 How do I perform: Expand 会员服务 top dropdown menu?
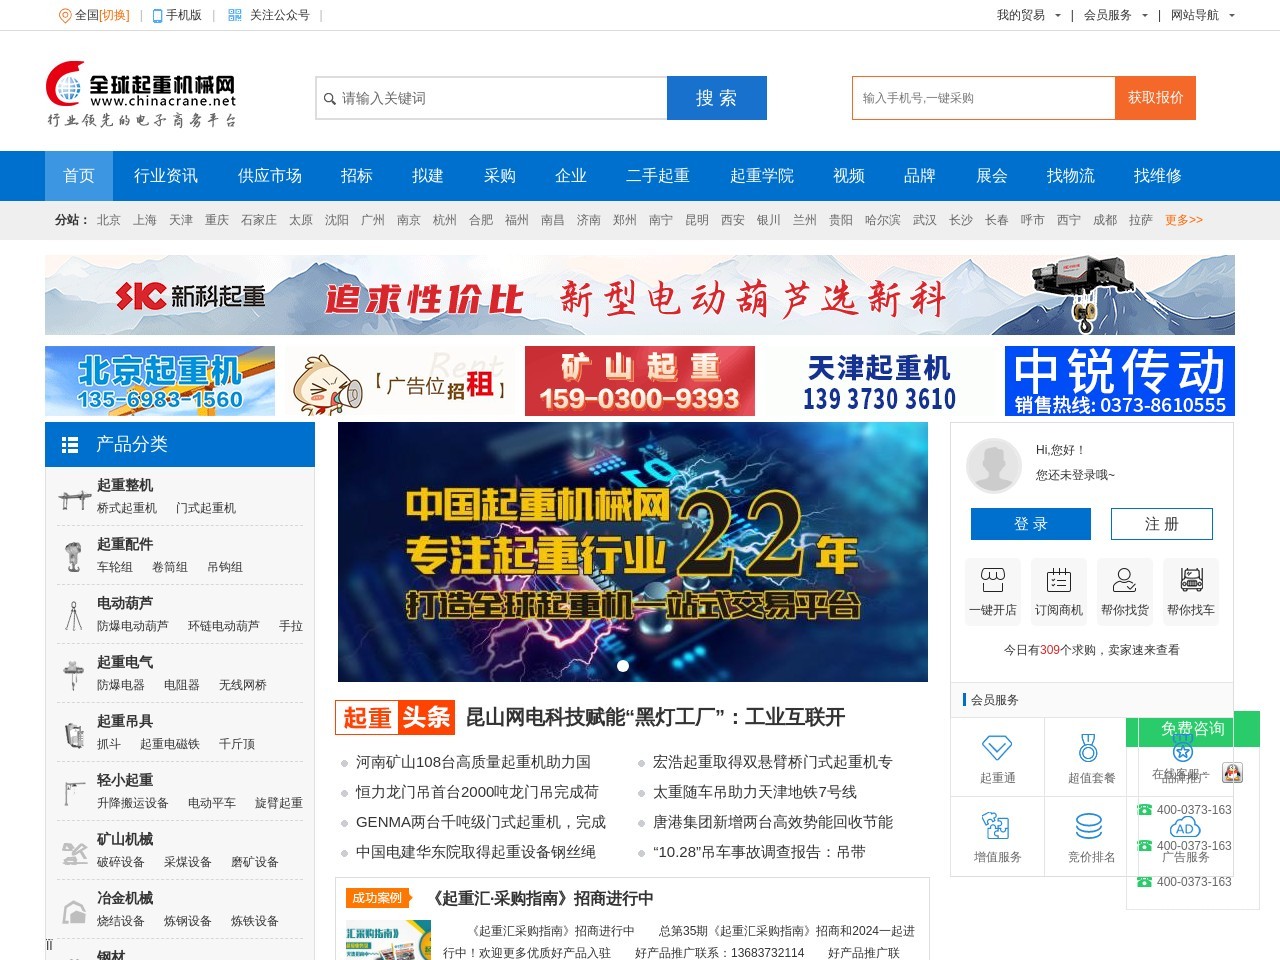(1116, 15)
